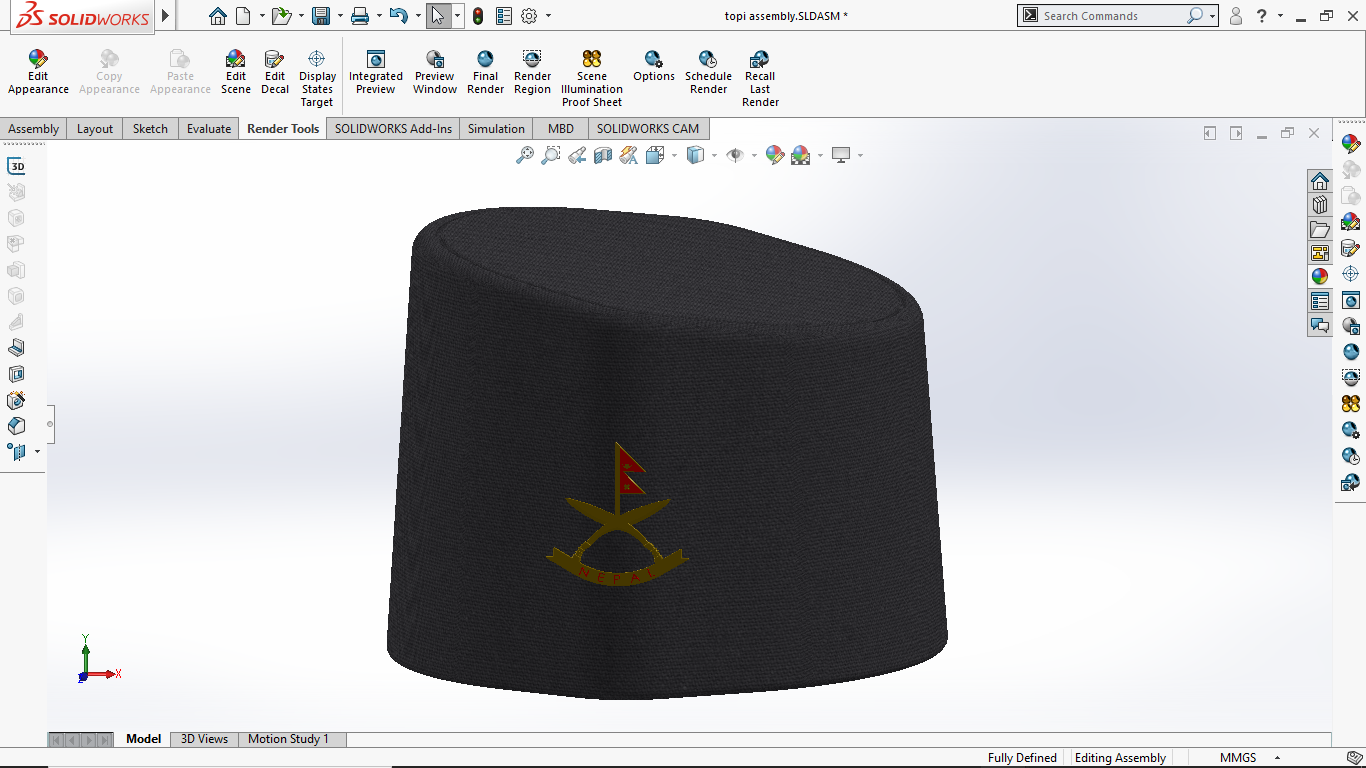Viewport: 1366px width, 768px height.
Task: Click the Display Style icon
Action: click(x=696, y=155)
